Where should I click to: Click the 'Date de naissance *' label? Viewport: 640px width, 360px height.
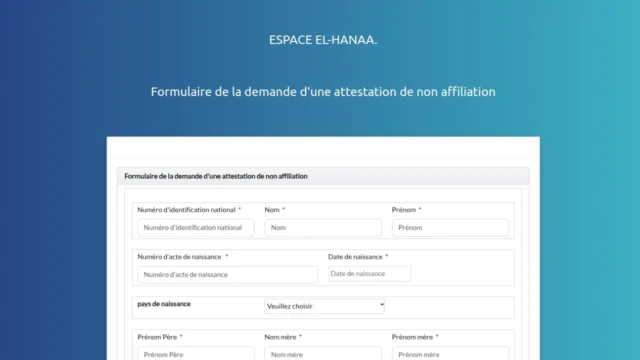click(358, 257)
